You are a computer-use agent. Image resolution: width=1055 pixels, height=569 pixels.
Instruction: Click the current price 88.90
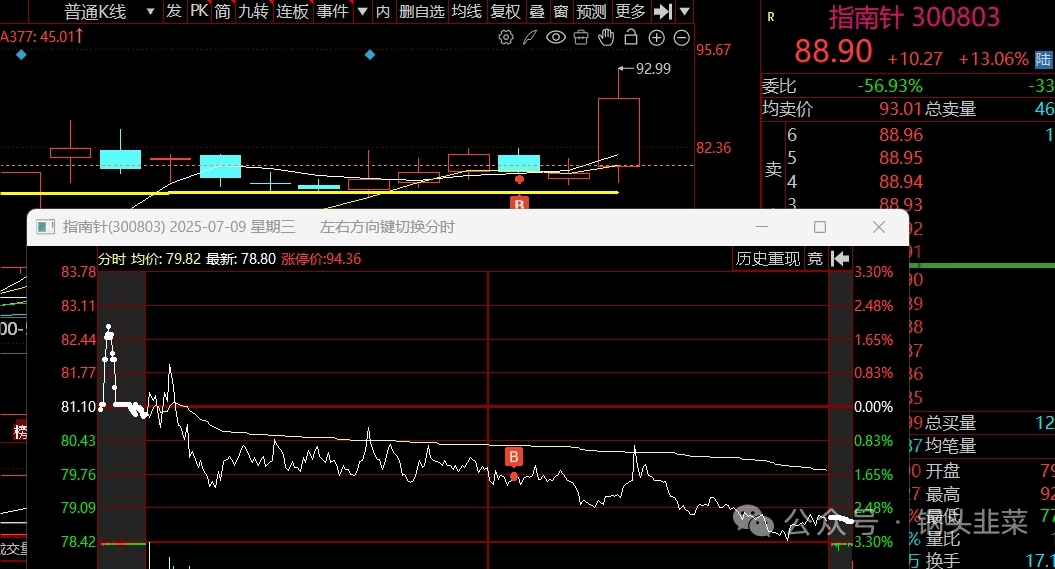point(833,52)
